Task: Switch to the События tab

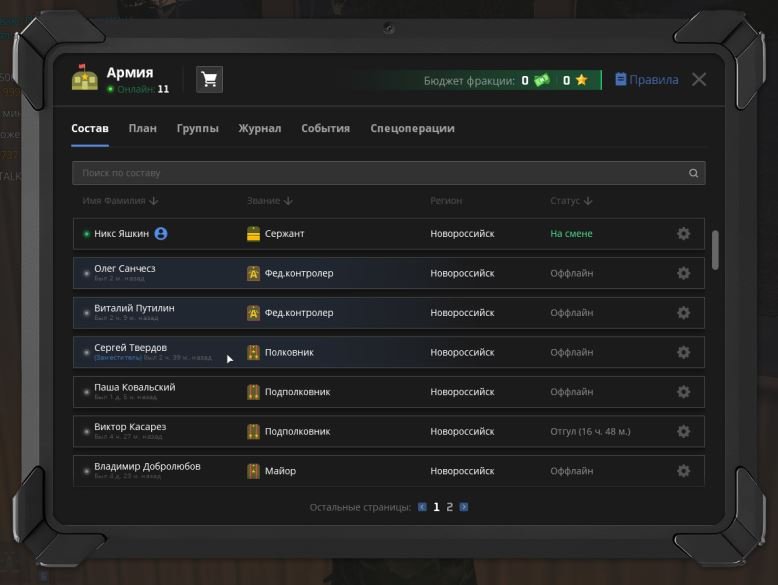Action: 325,129
